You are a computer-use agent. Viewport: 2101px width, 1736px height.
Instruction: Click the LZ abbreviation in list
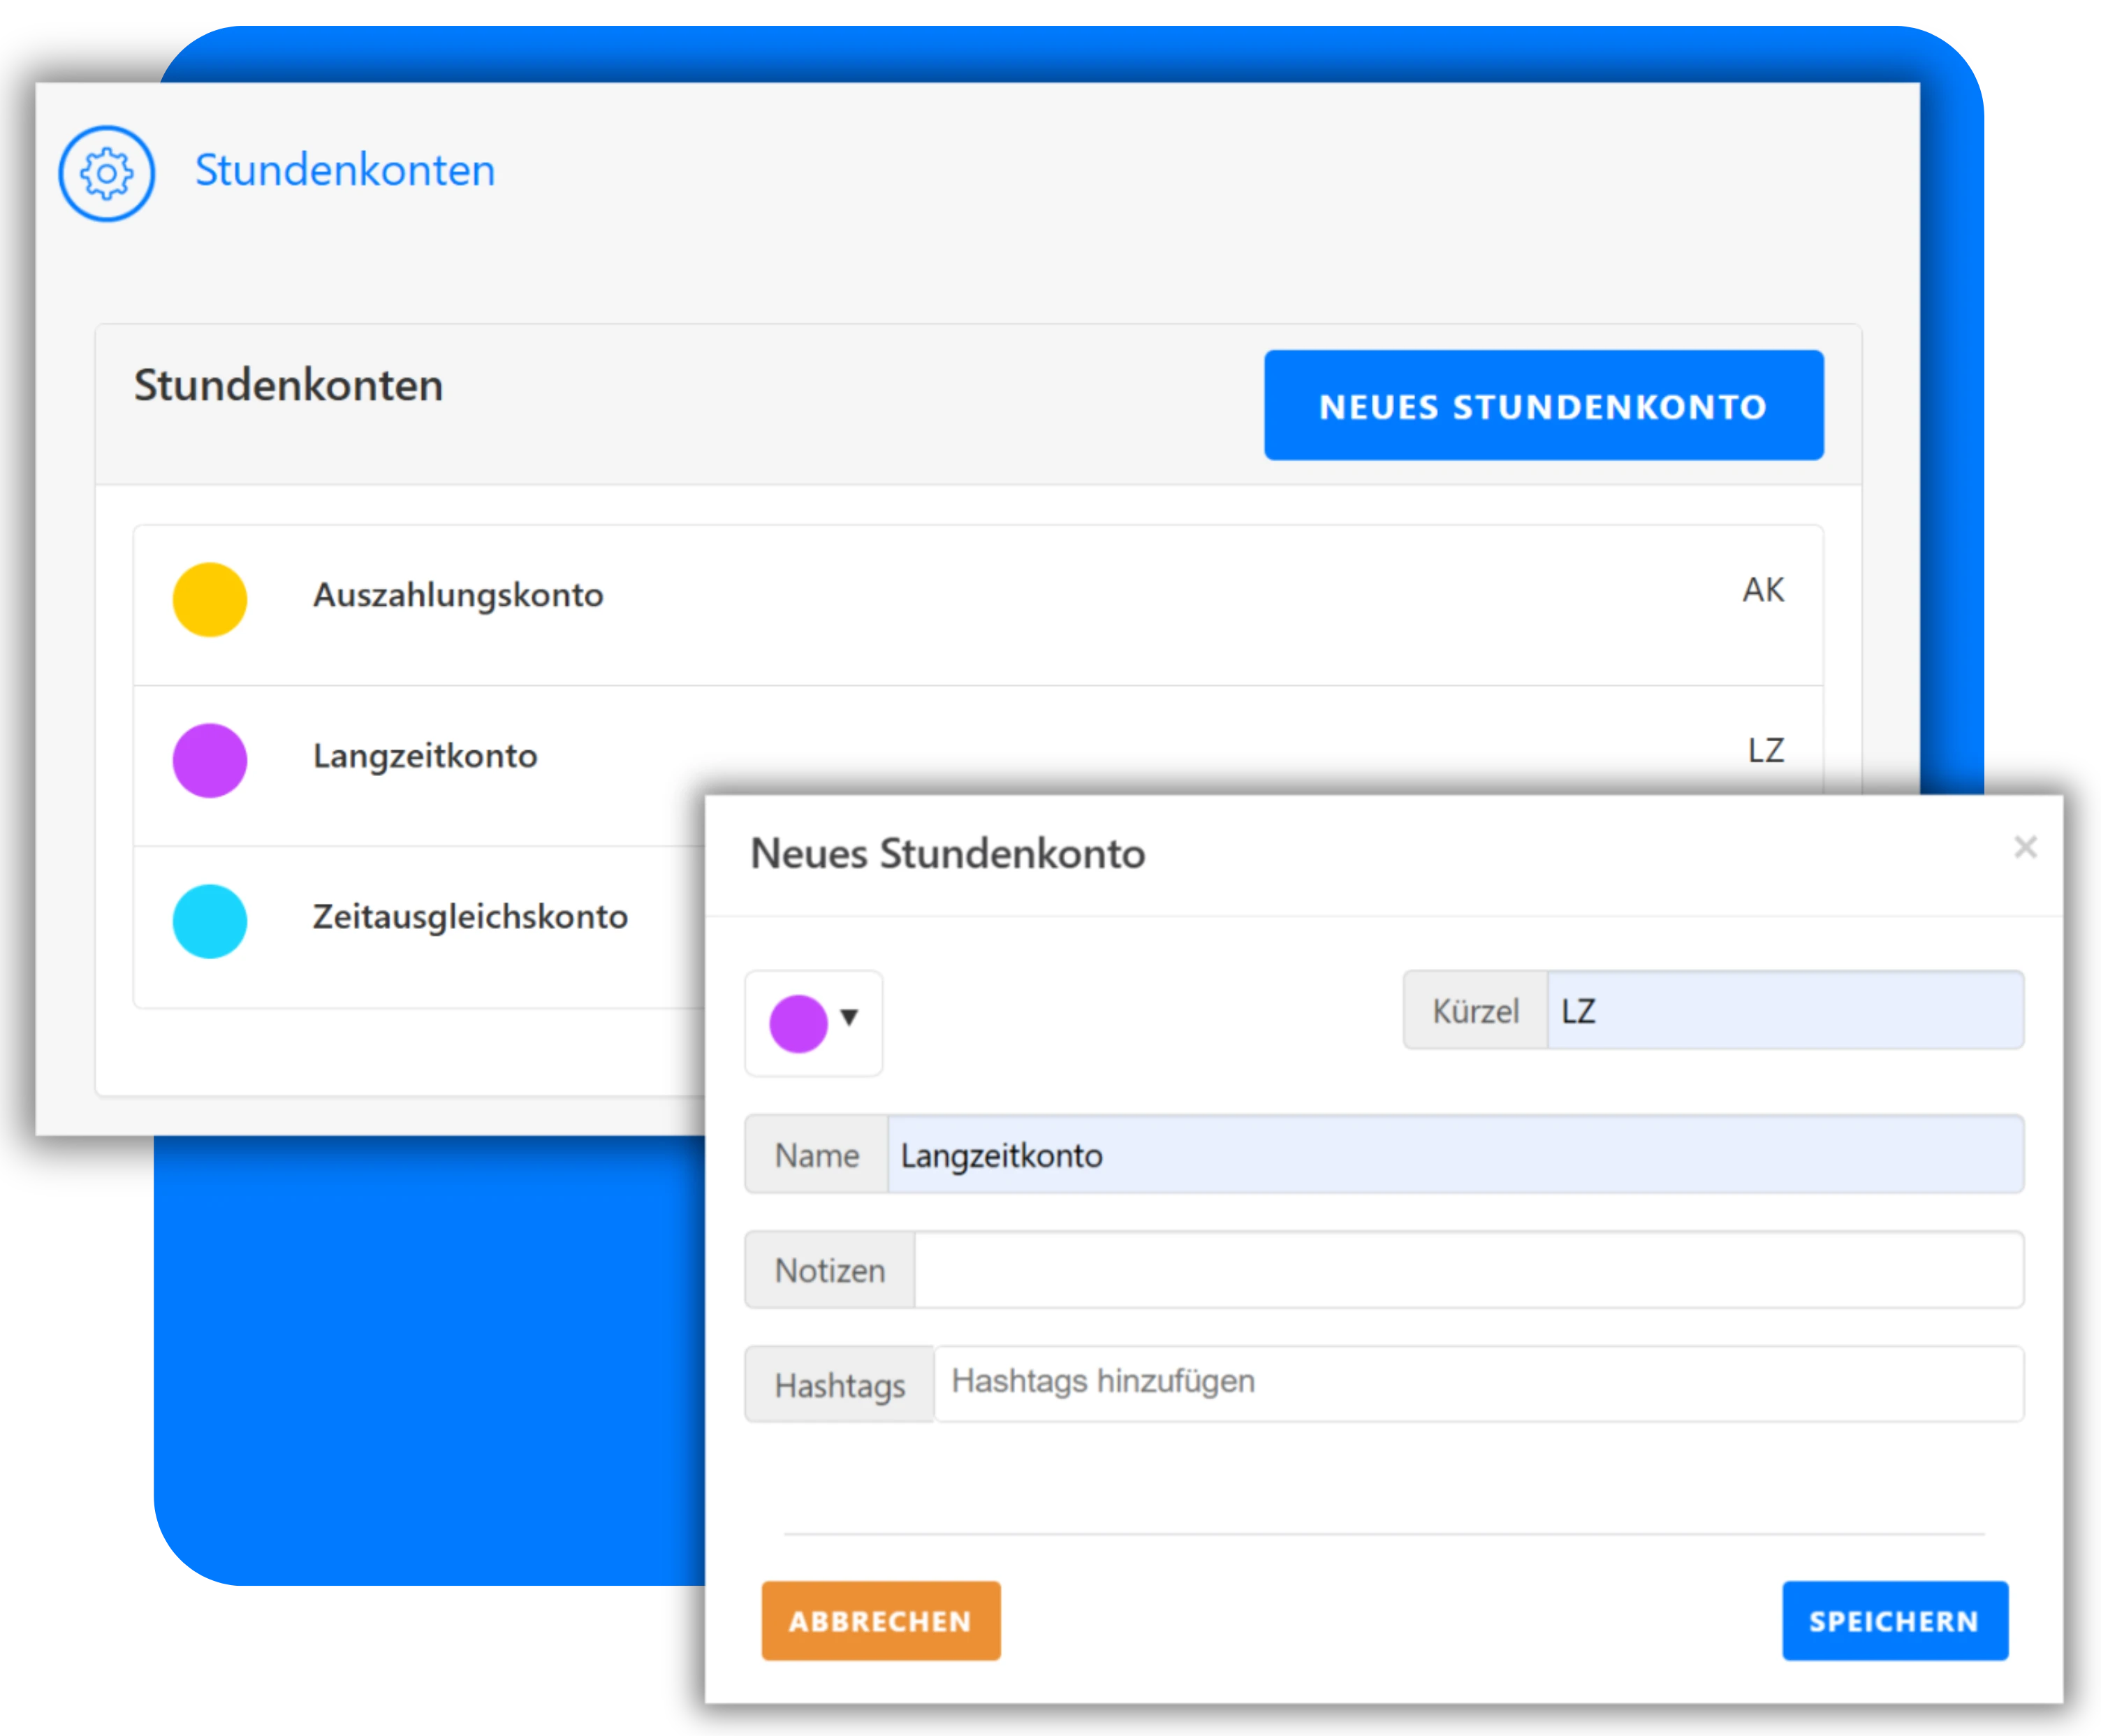pyautogui.click(x=1765, y=750)
